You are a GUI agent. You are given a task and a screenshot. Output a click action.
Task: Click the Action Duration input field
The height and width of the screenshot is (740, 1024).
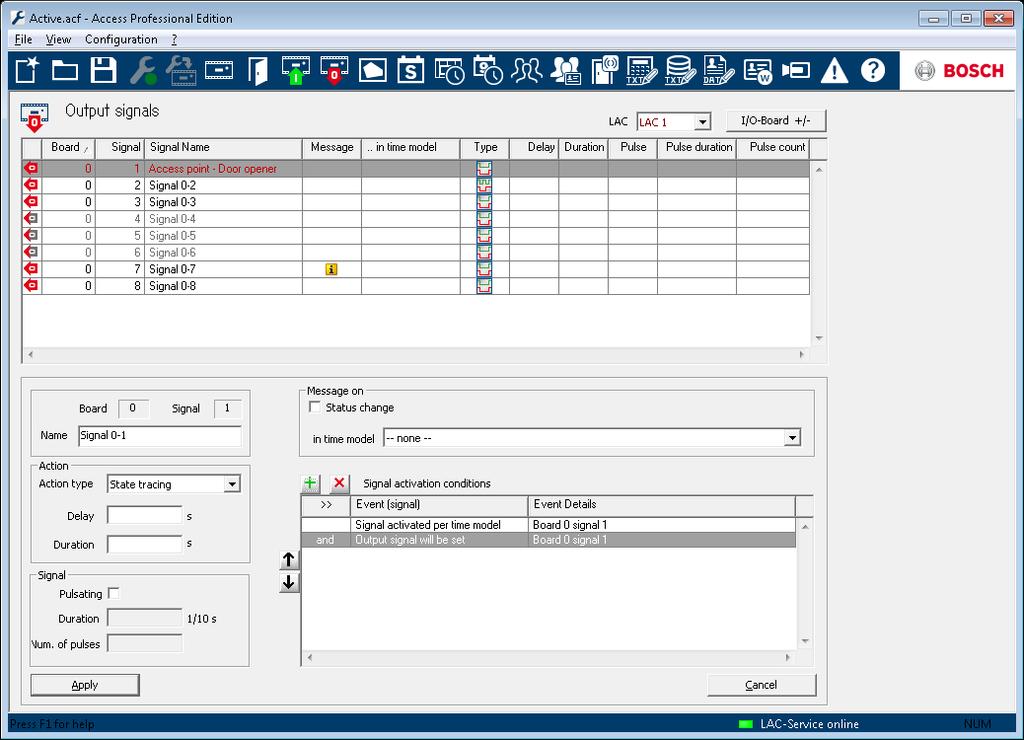point(144,544)
